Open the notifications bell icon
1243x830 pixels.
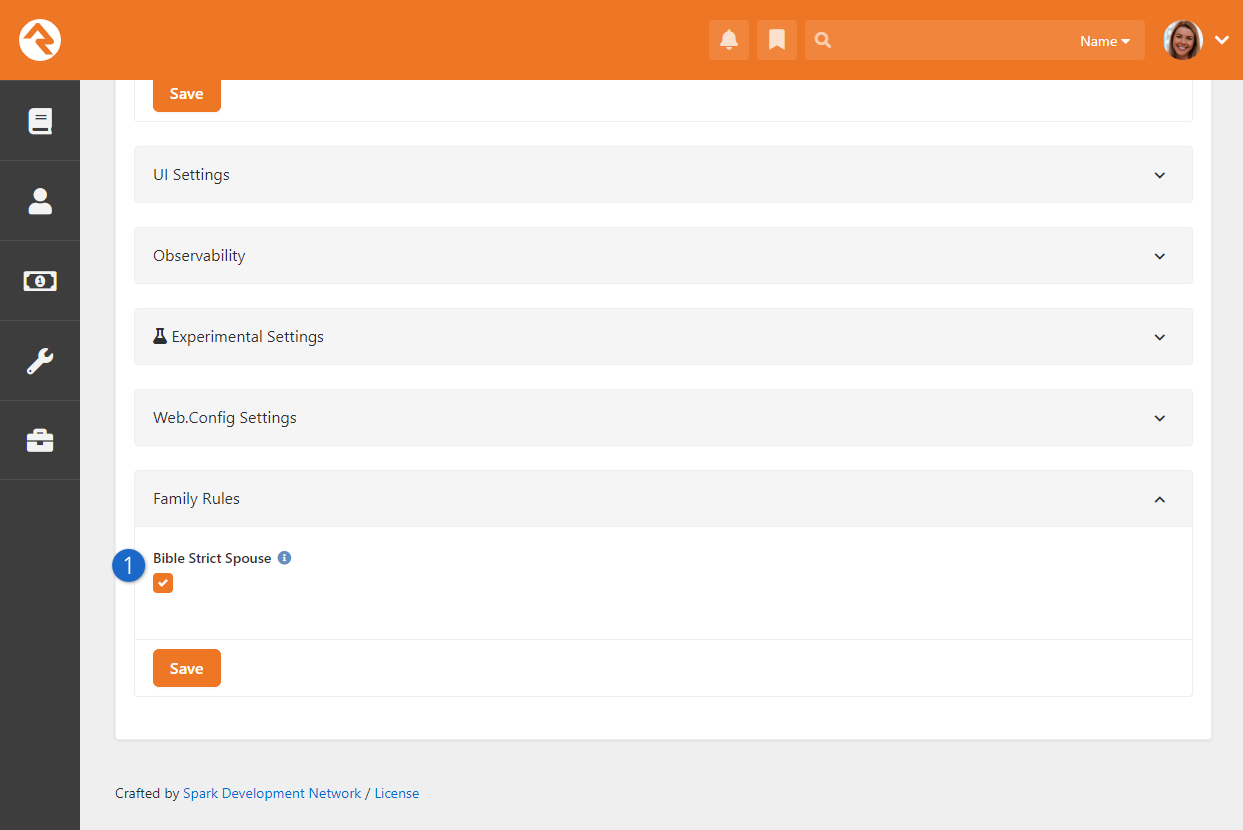point(729,40)
